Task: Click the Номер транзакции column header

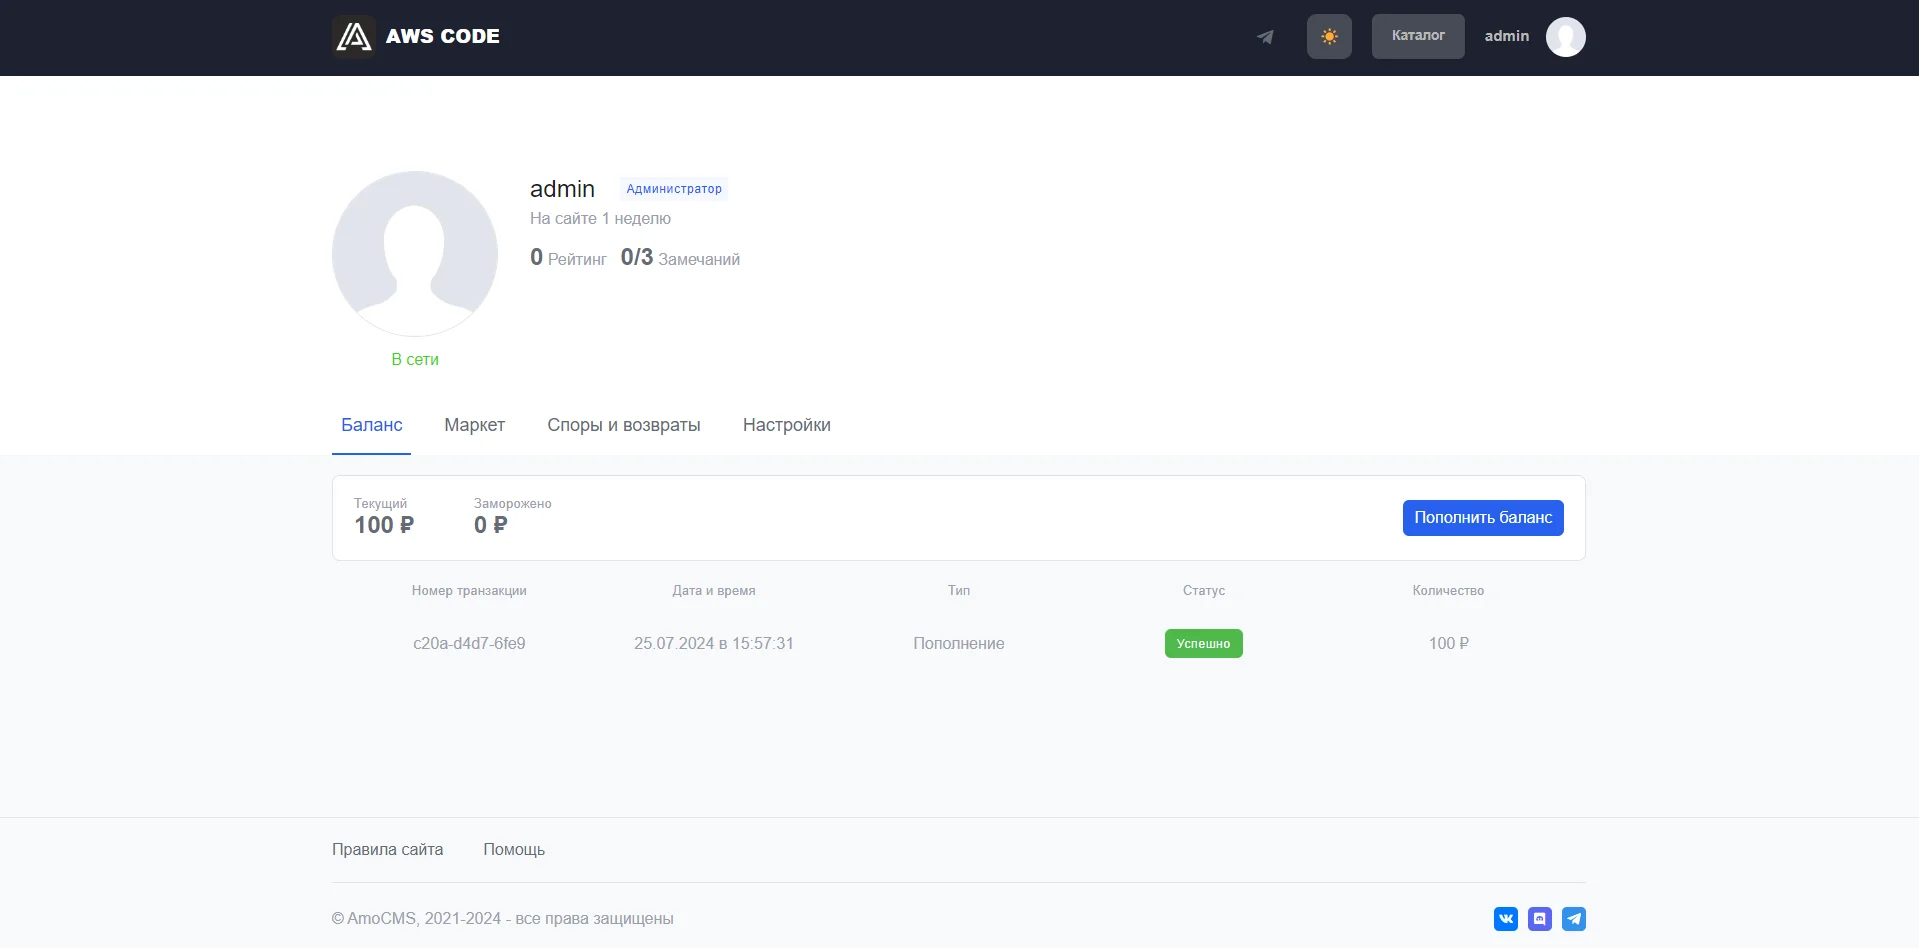Action: click(x=469, y=591)
